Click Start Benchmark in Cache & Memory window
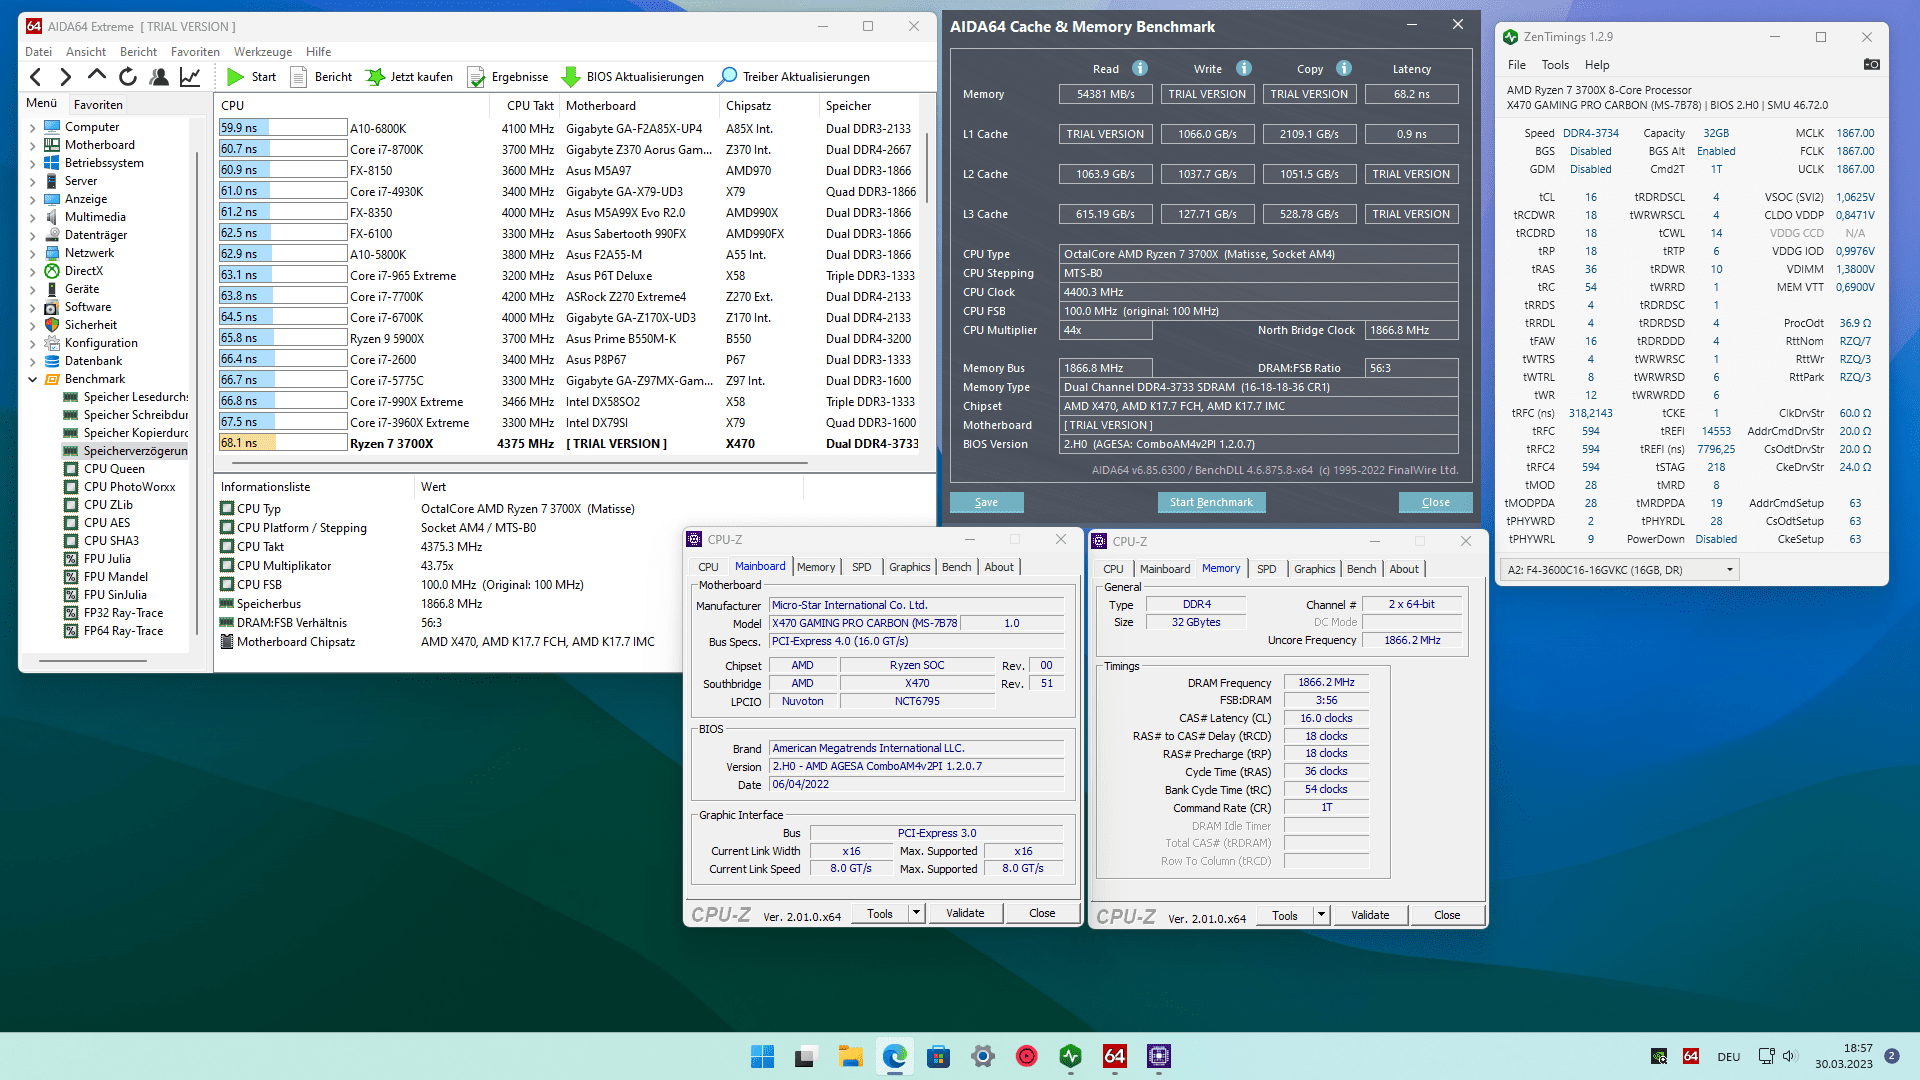This screenshot has width=1920, height=1080. (1211, 502)
